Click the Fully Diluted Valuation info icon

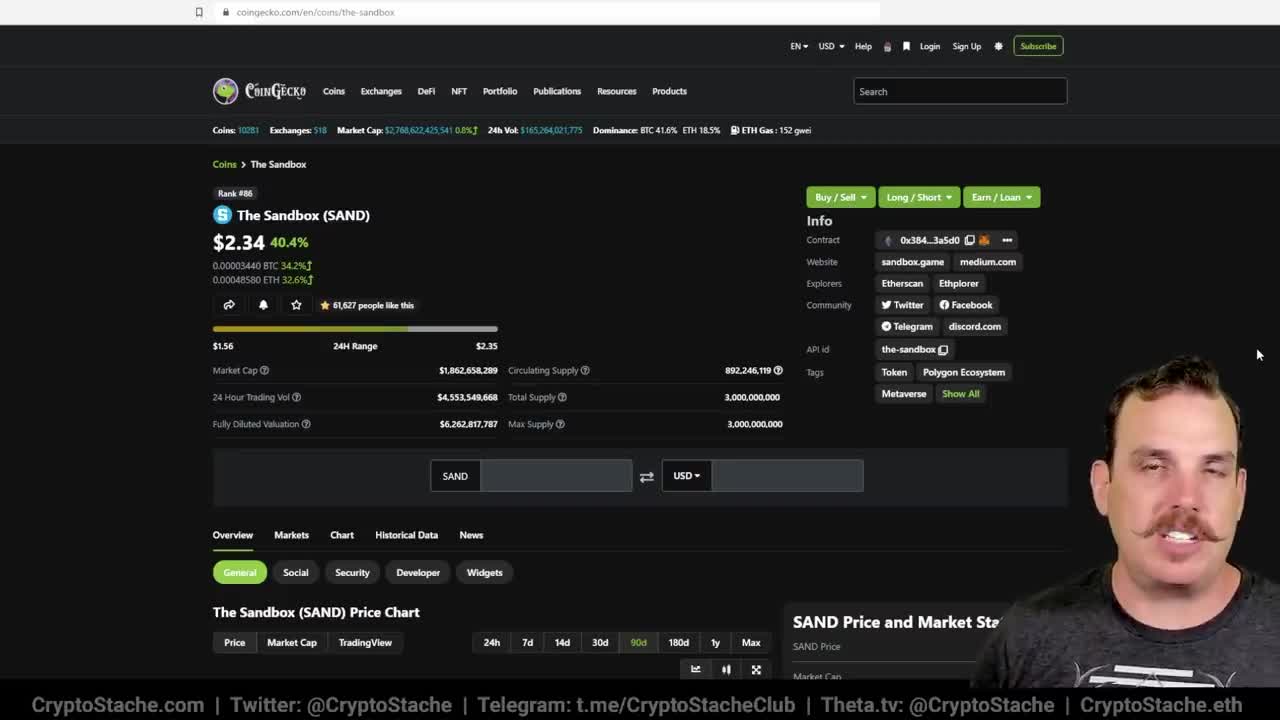click(x=306, y=424)
